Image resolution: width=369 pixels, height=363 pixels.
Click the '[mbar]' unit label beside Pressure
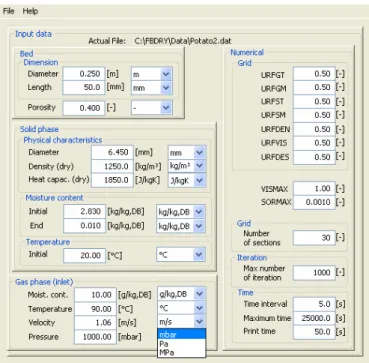coord(130,337)
